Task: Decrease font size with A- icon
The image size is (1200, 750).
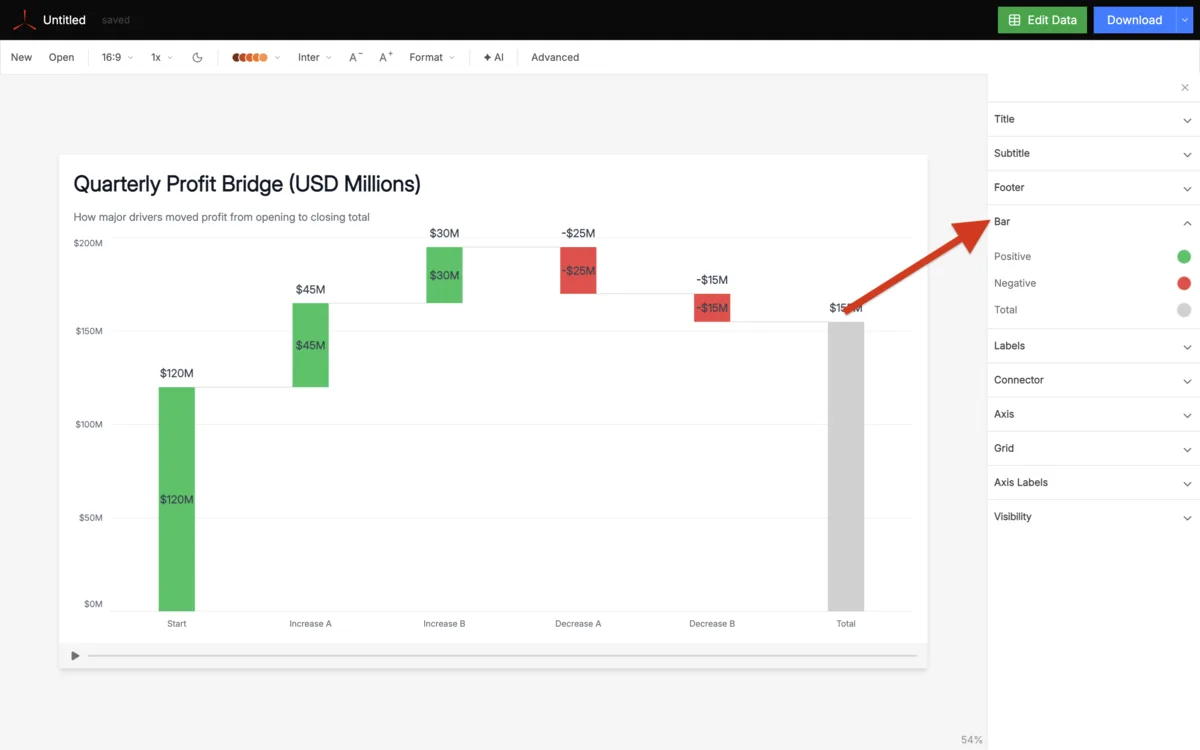Action: click(x=356, y=57)
